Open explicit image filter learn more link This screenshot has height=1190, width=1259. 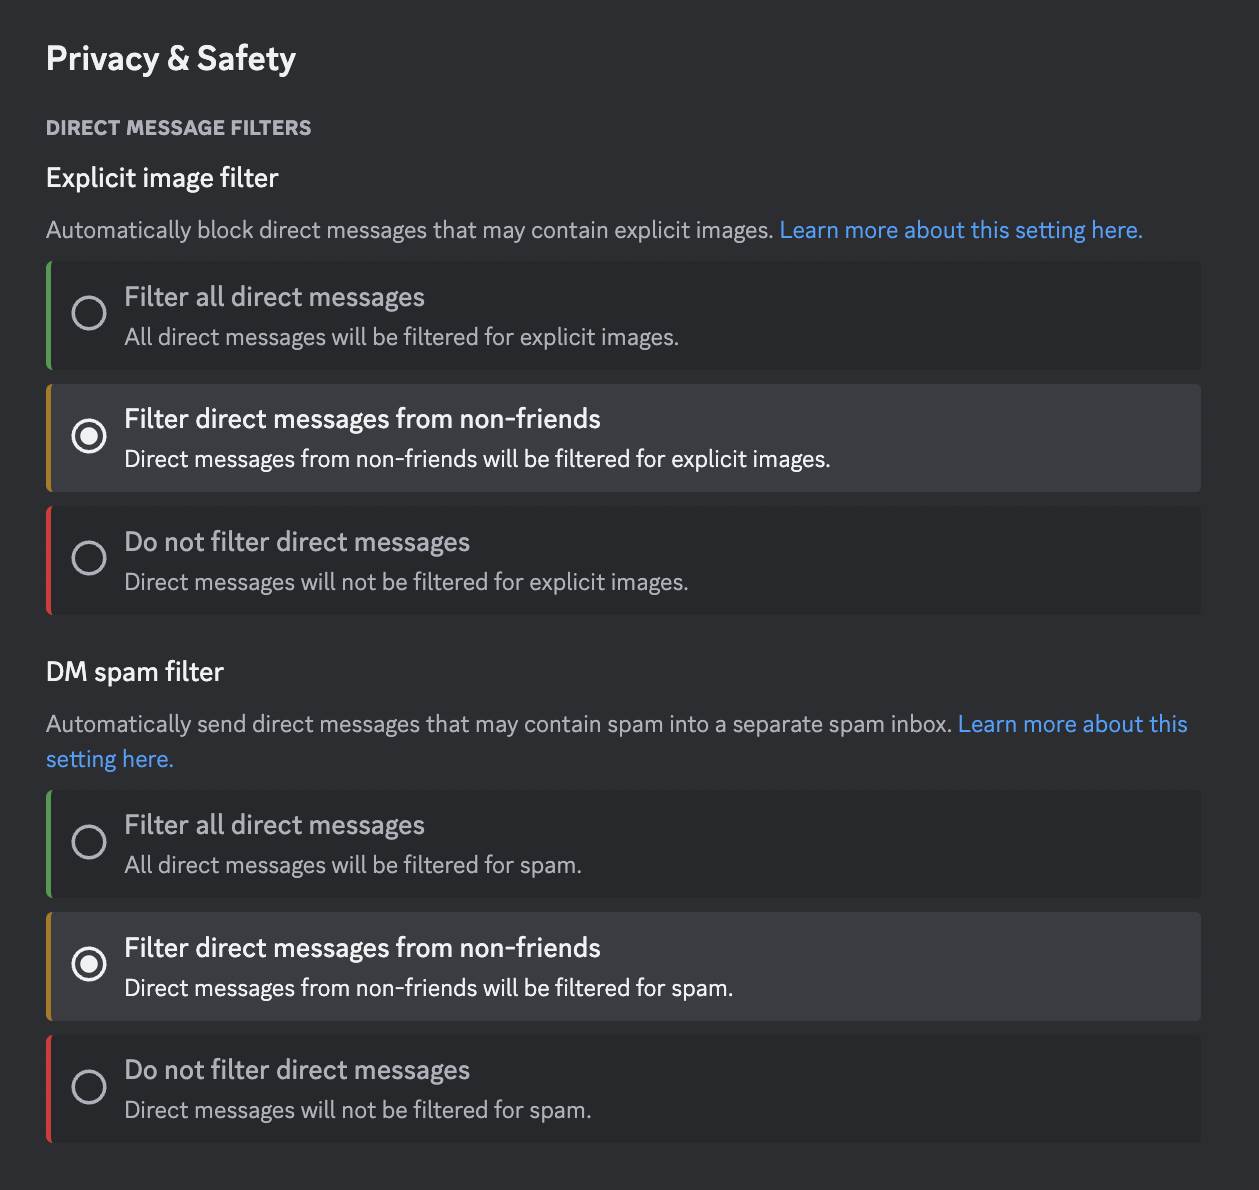click(x=960, y=229)
